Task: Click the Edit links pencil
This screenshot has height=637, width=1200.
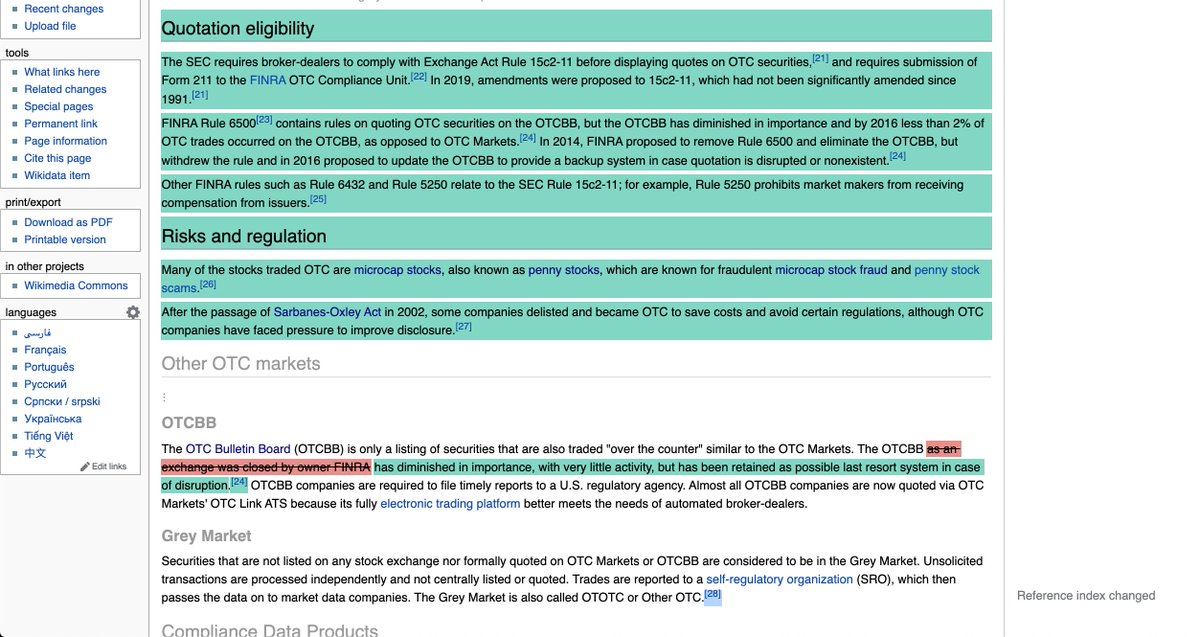Action: (x=103, y=466)
